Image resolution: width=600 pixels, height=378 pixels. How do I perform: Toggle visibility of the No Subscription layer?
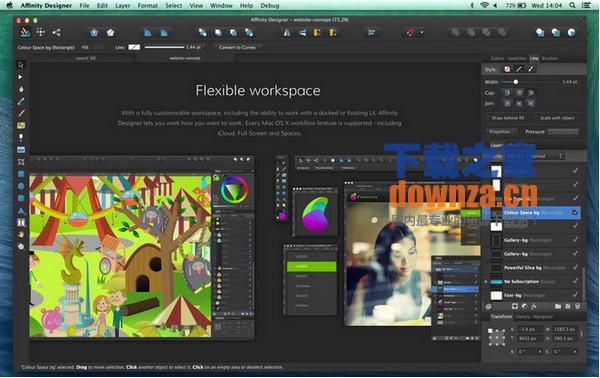point(575,281)
